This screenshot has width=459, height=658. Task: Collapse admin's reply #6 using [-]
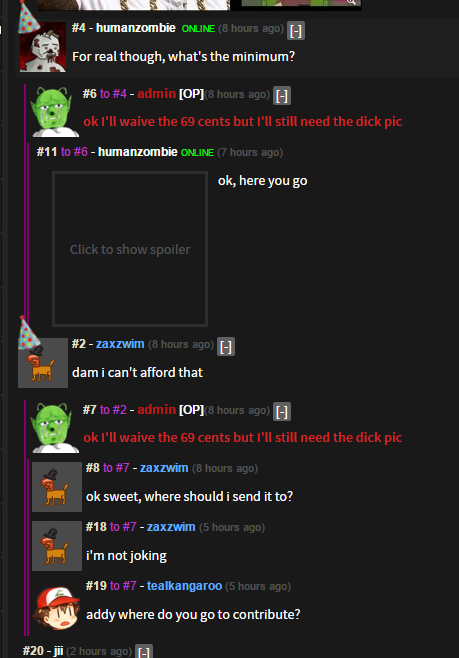(x=282, y=96)
